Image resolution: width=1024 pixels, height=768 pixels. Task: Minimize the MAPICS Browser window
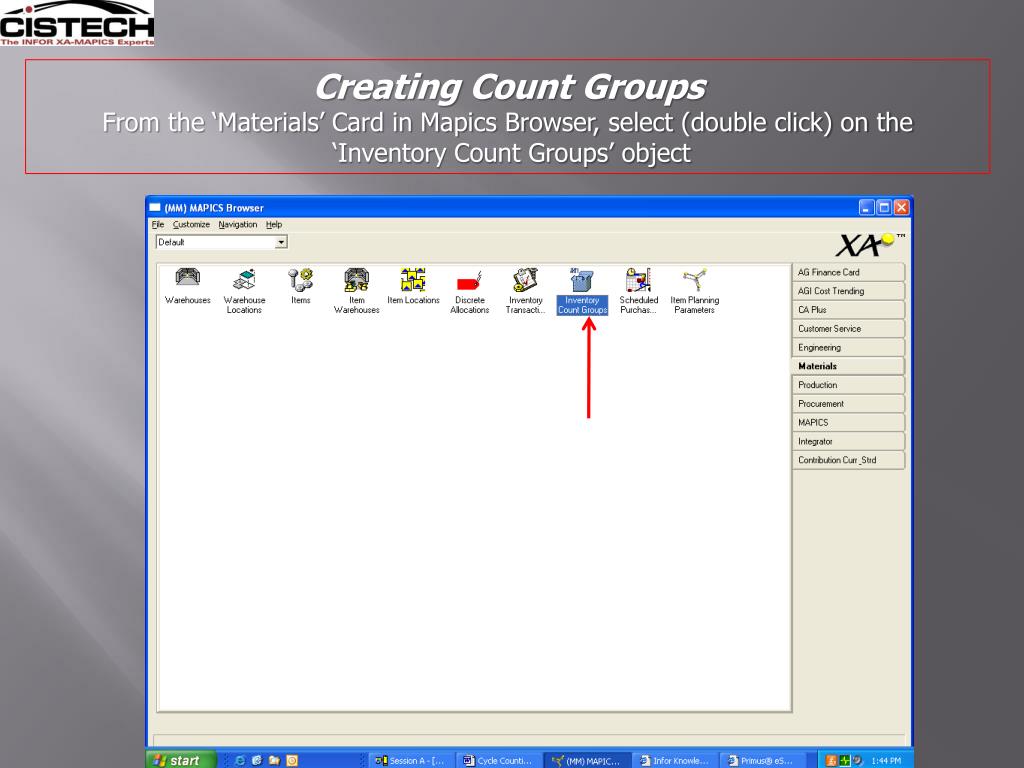867,208
